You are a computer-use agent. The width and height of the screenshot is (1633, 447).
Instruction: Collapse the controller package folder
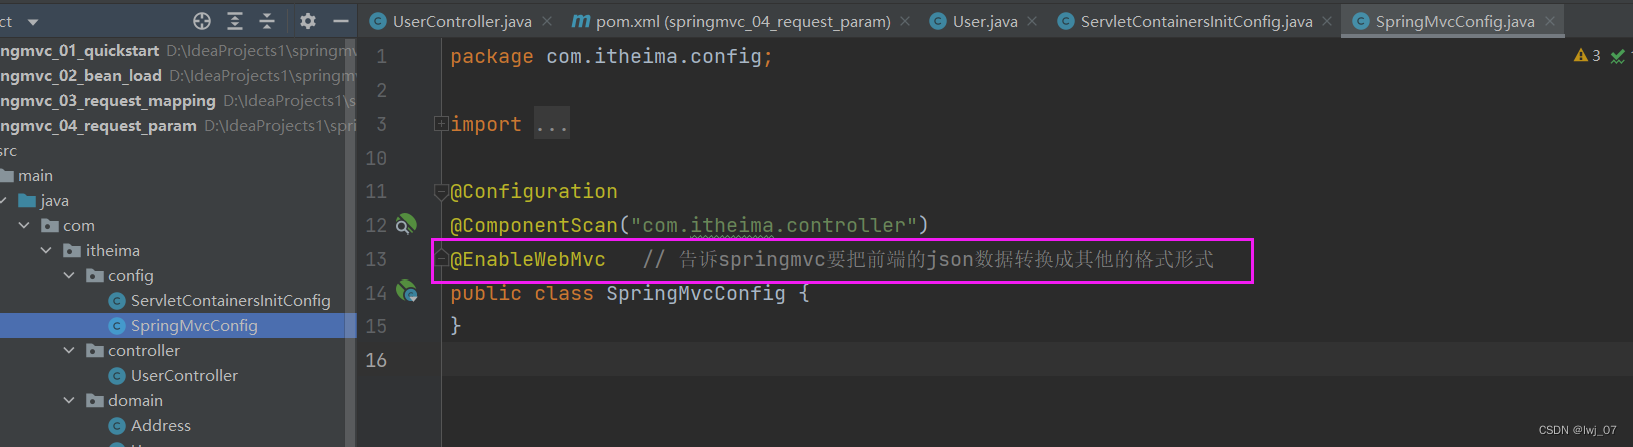(69, 350)
